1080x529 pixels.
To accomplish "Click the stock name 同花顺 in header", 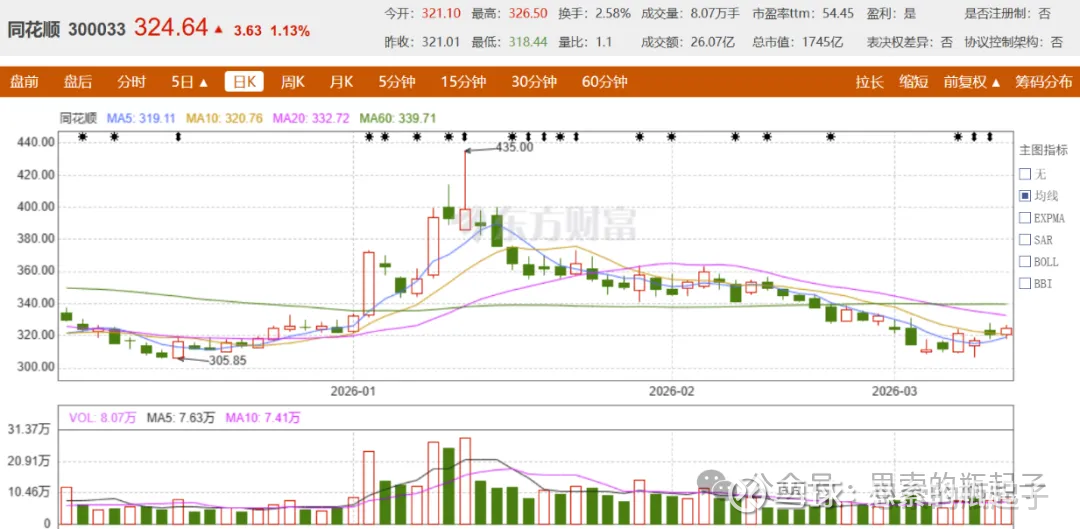I will point(34,30).
